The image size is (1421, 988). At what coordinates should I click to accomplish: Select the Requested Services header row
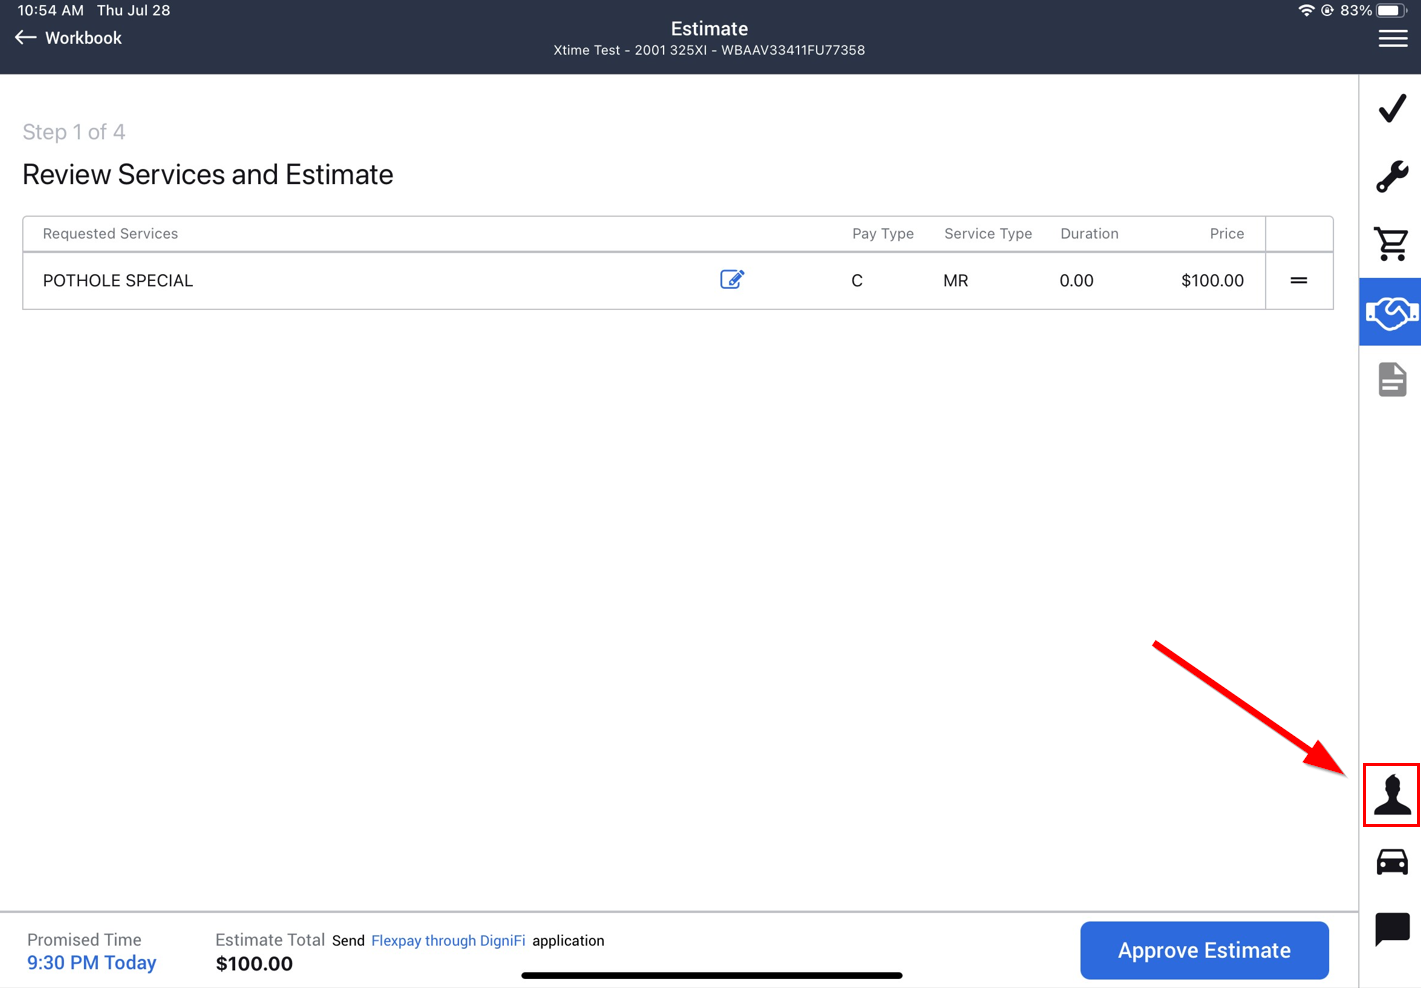point(110,233)
